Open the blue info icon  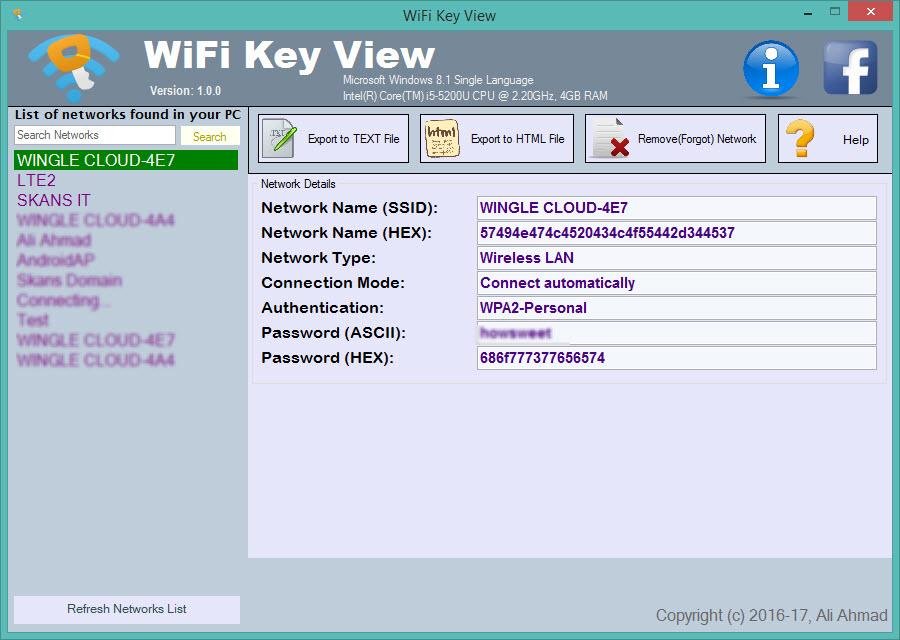[771, 68]
